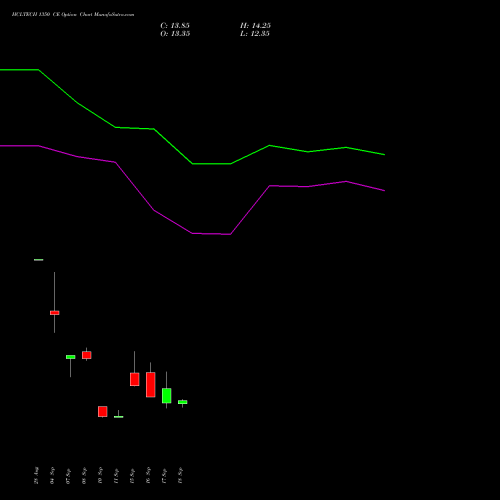Screen dimensions: 500x500
Task: Click the purple lower band line
Action: click(x=192, y=233)
